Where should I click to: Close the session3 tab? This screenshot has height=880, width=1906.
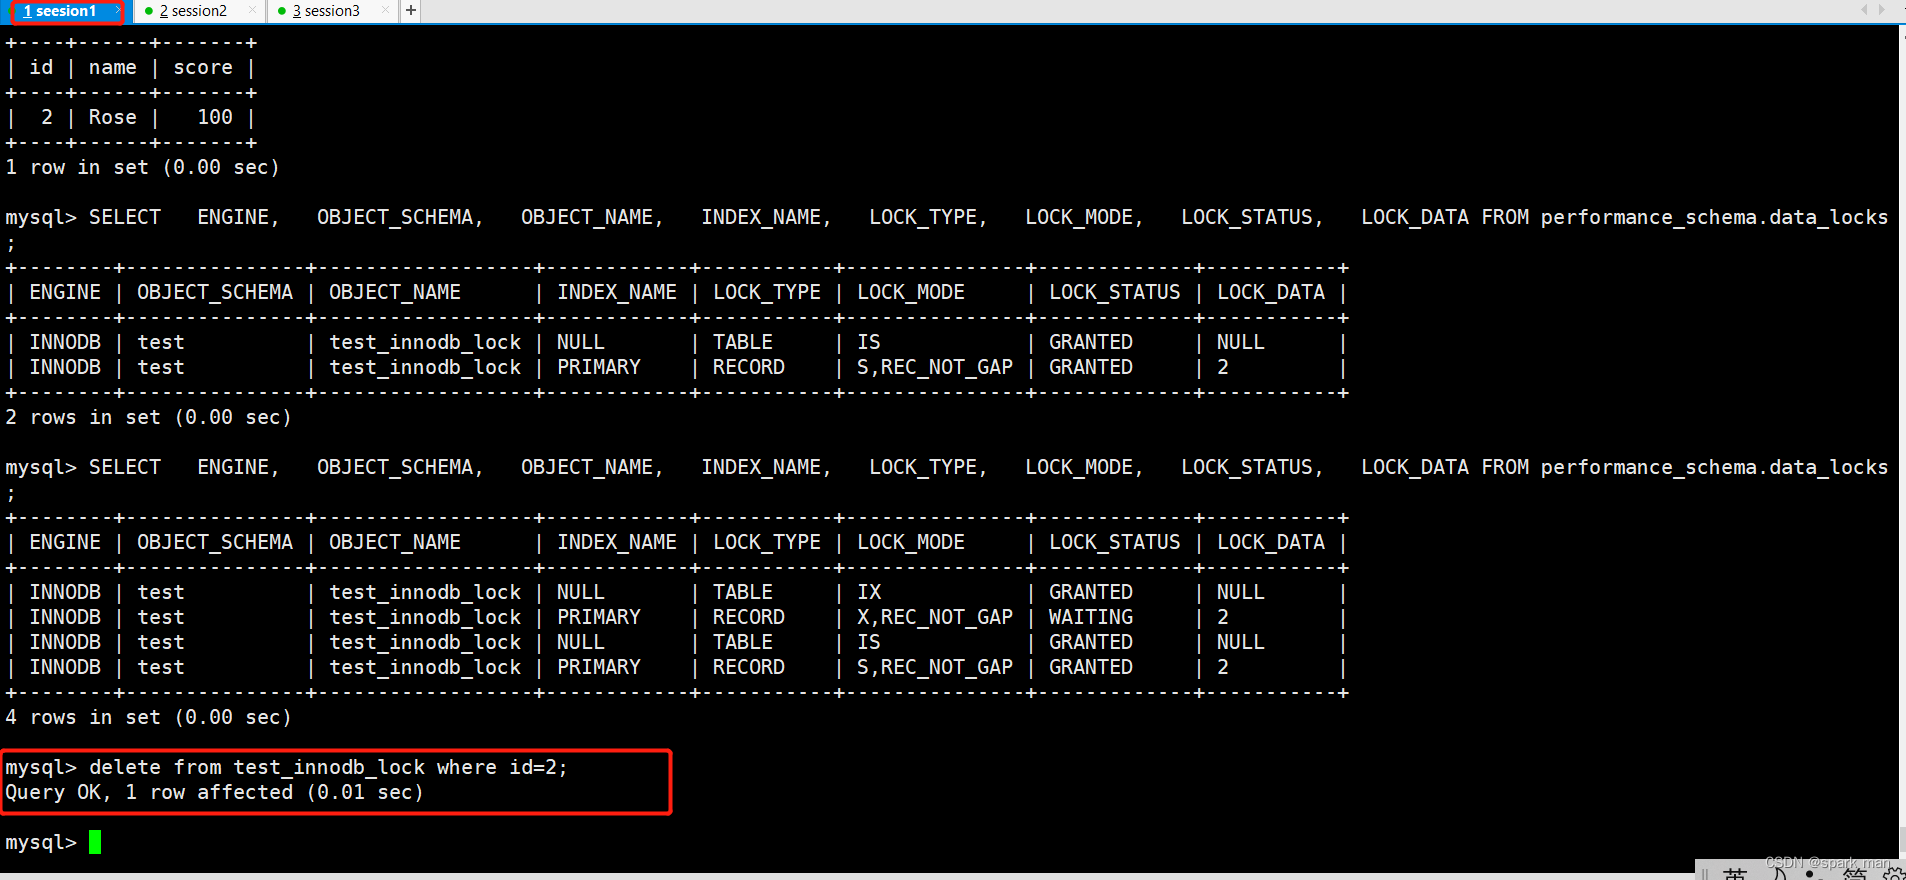coord(386,11)
